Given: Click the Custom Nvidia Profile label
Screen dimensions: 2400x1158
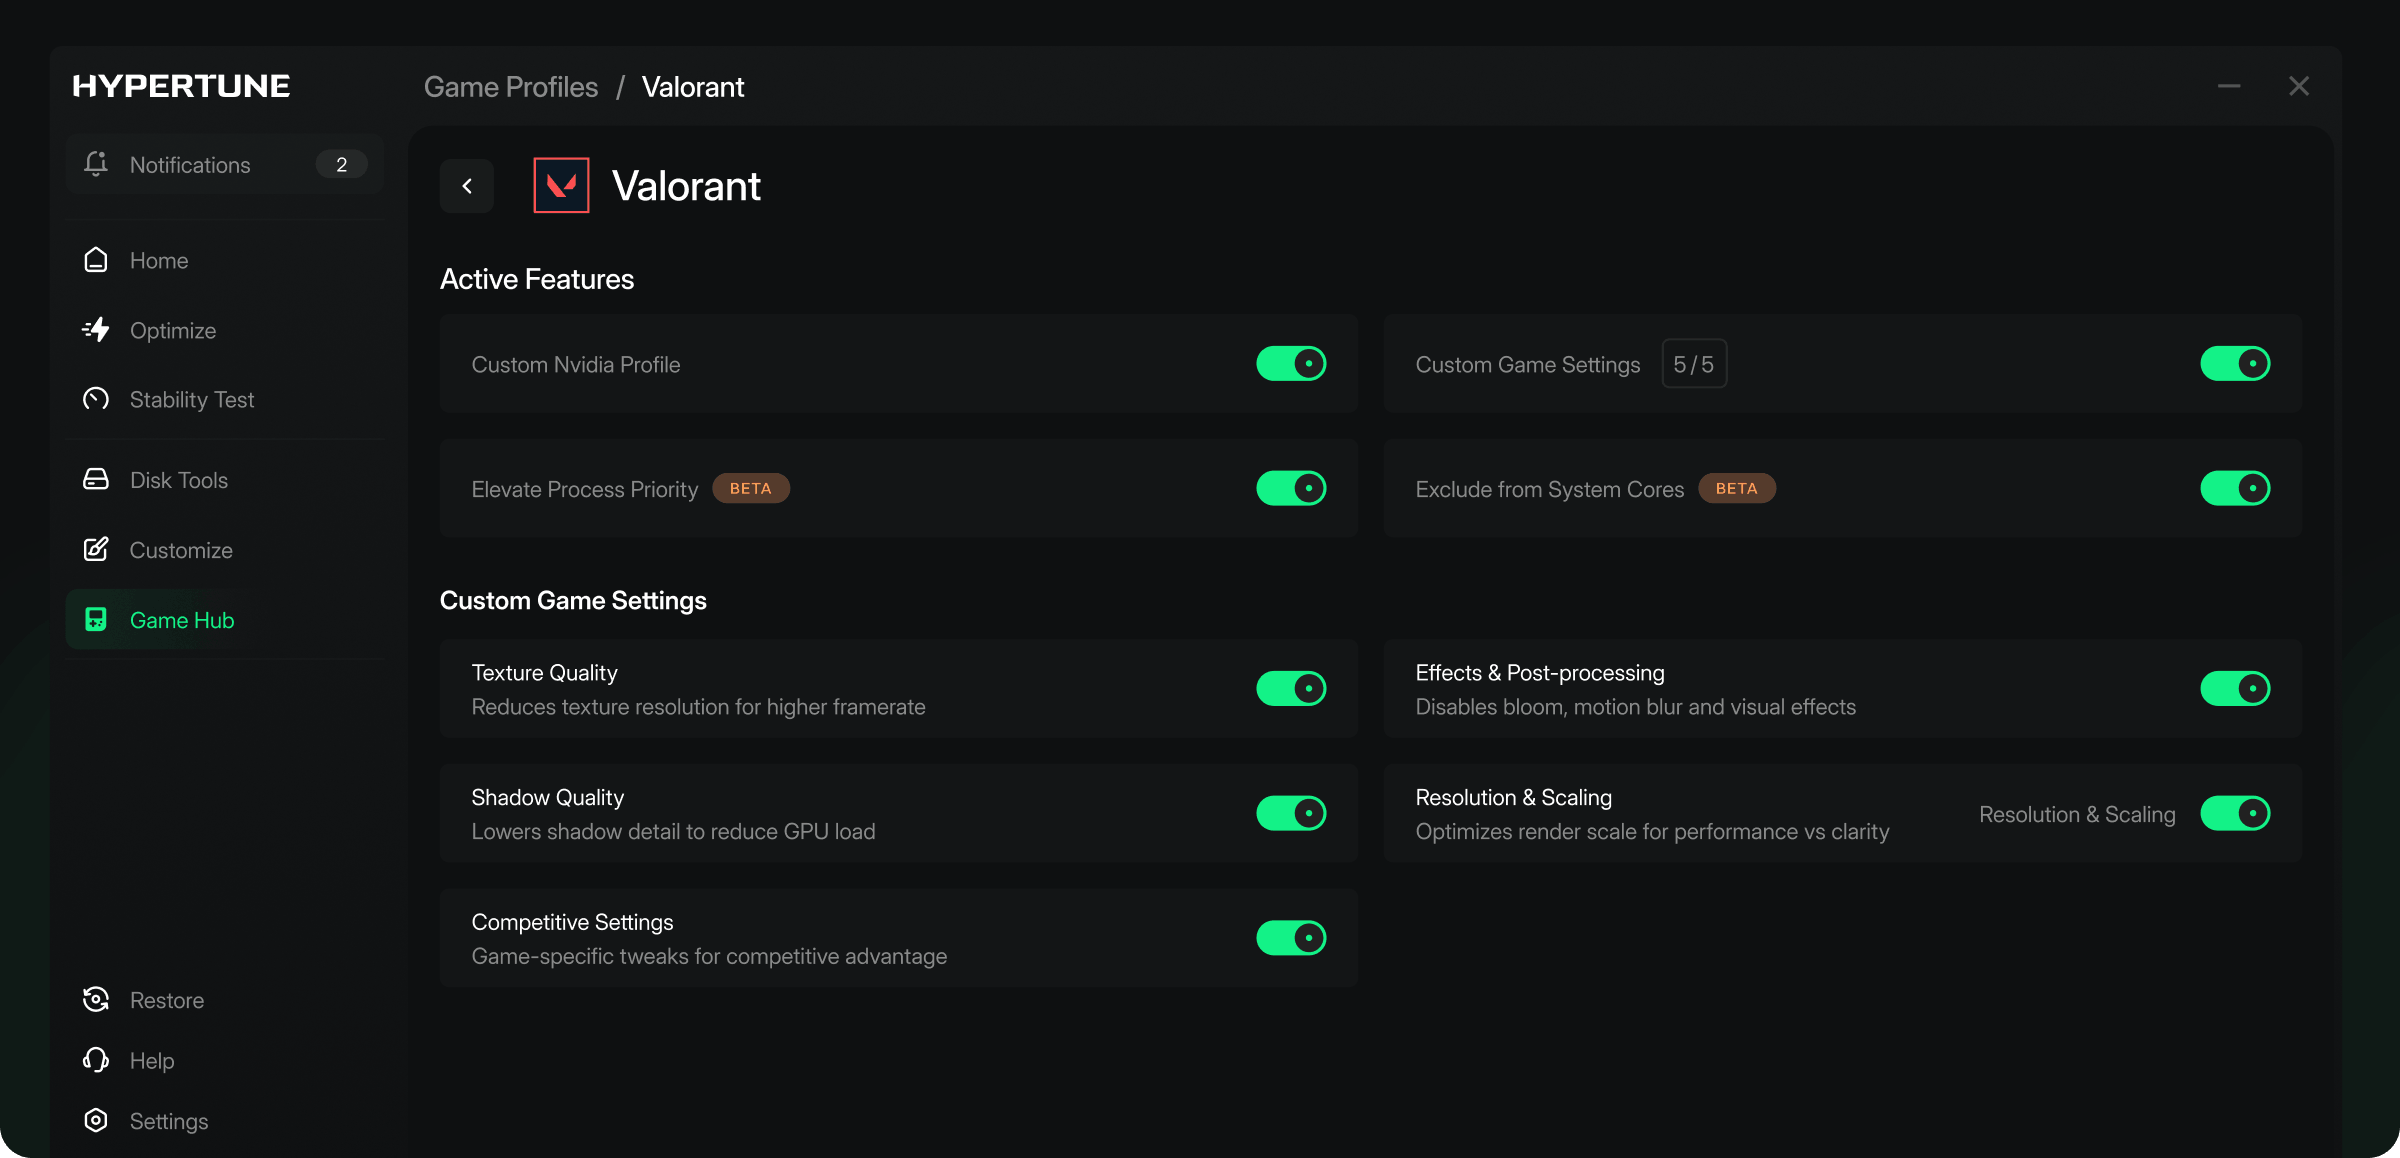Looking at the screenshot, I should (576, 365).
